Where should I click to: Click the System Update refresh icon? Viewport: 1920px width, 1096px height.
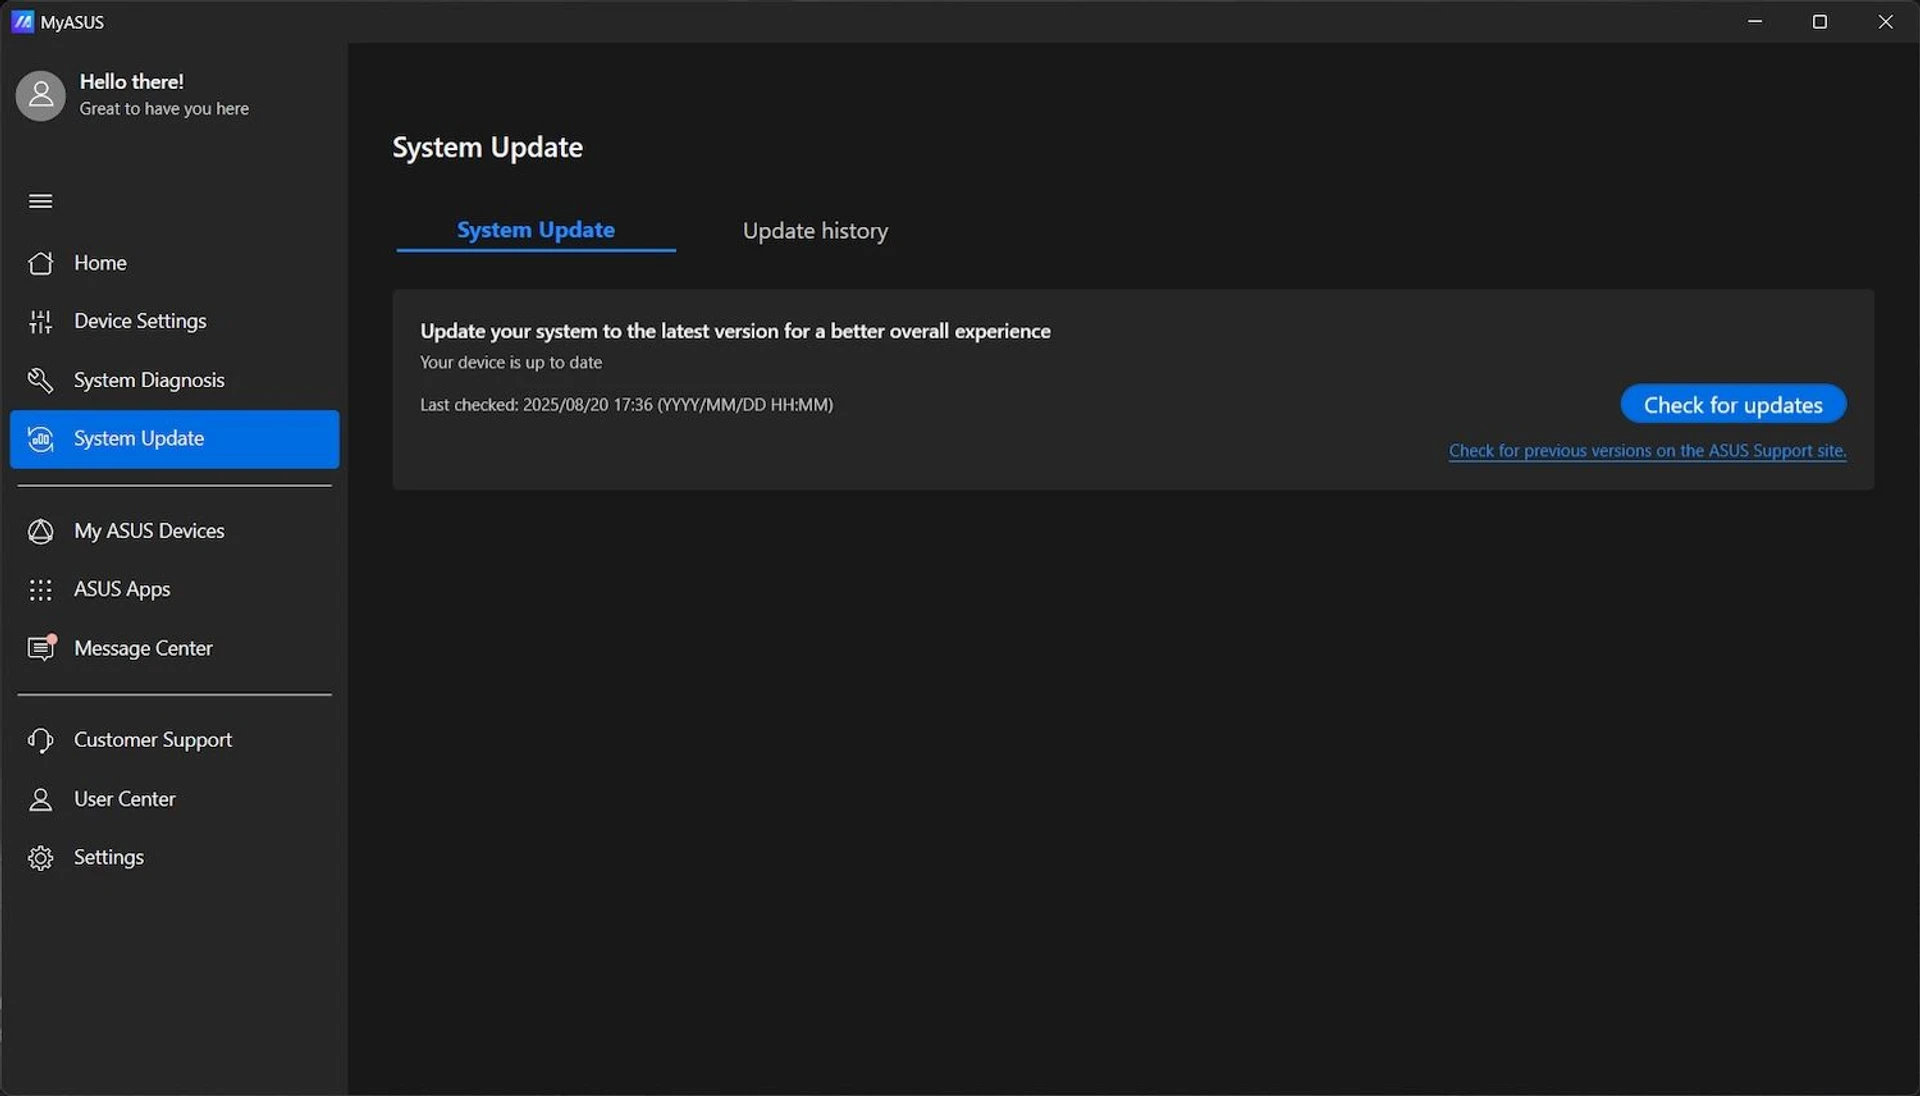[41, 439]
